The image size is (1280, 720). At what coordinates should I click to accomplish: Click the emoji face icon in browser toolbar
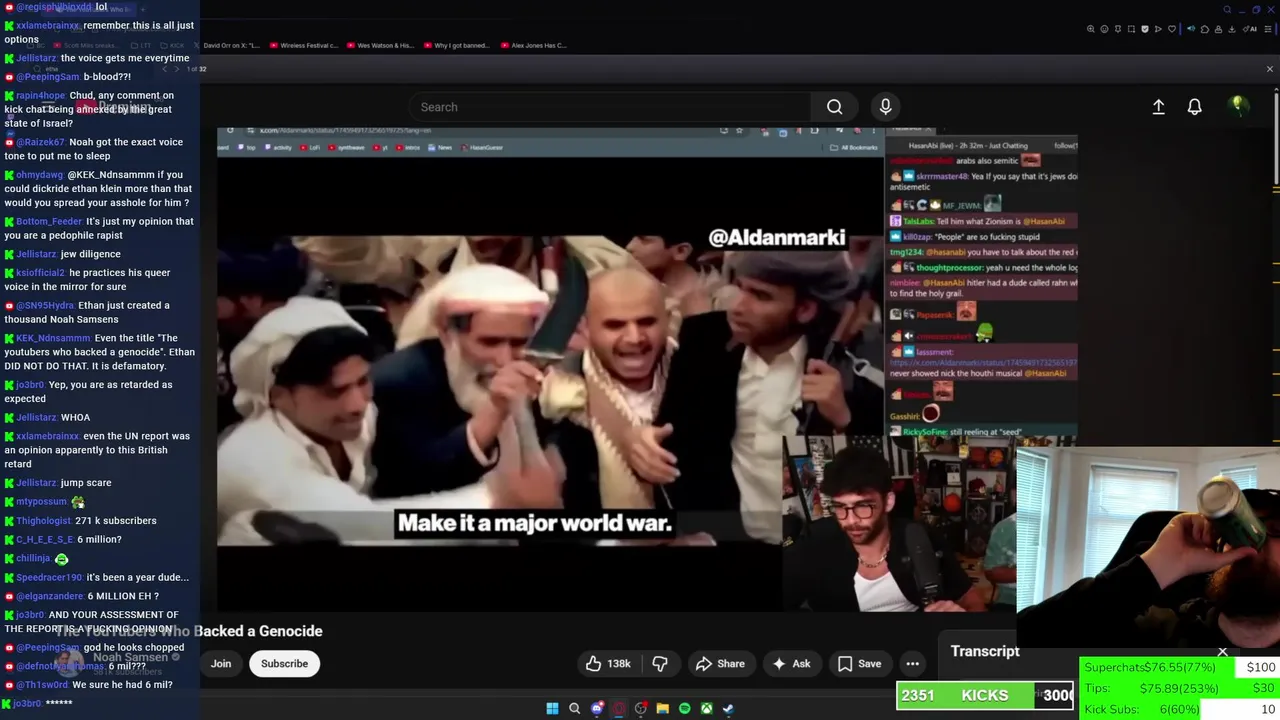tap(1105, 29)
